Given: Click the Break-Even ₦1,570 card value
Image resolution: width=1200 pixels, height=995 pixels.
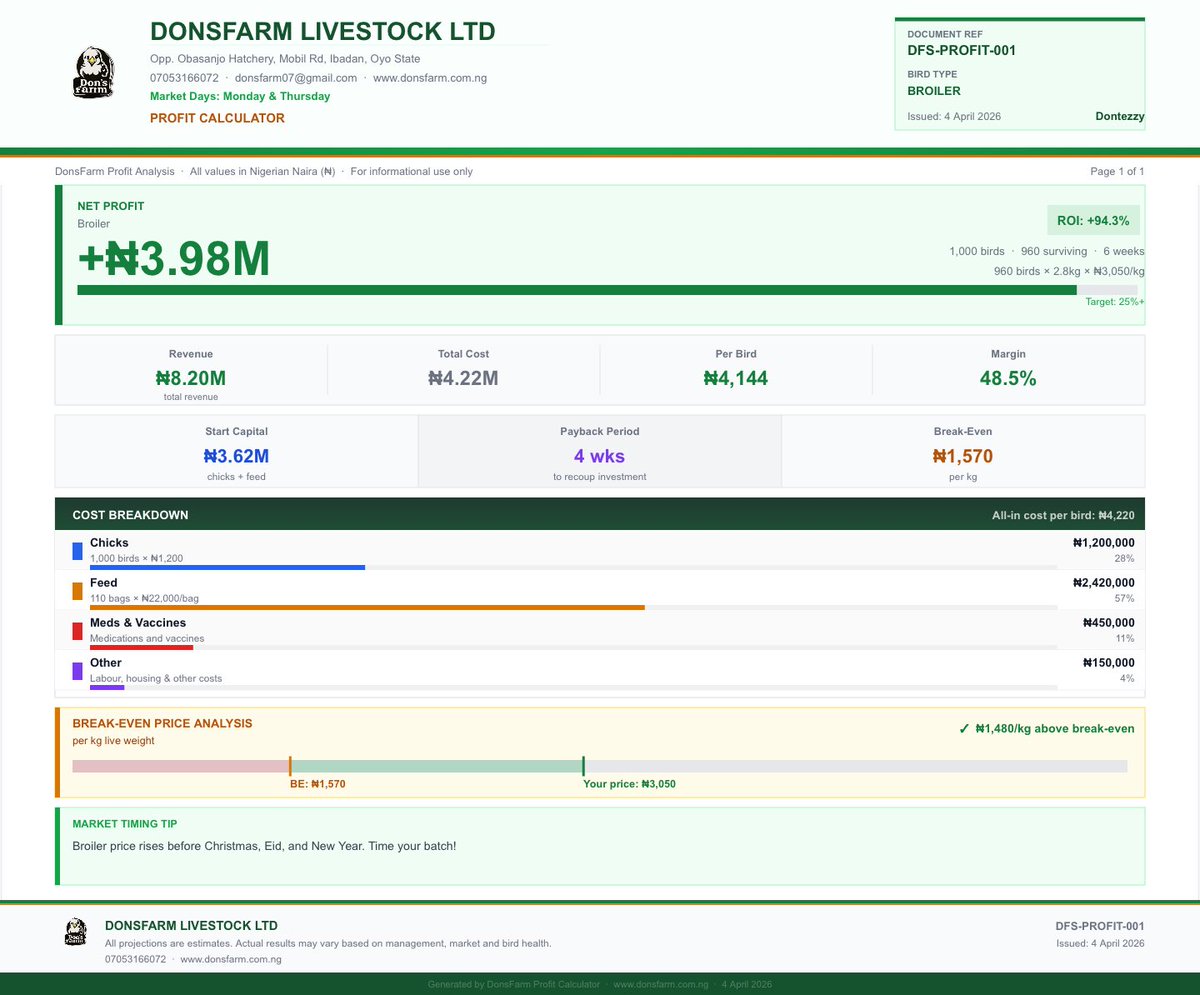Looking at the screenshot, I should point(962,456).
